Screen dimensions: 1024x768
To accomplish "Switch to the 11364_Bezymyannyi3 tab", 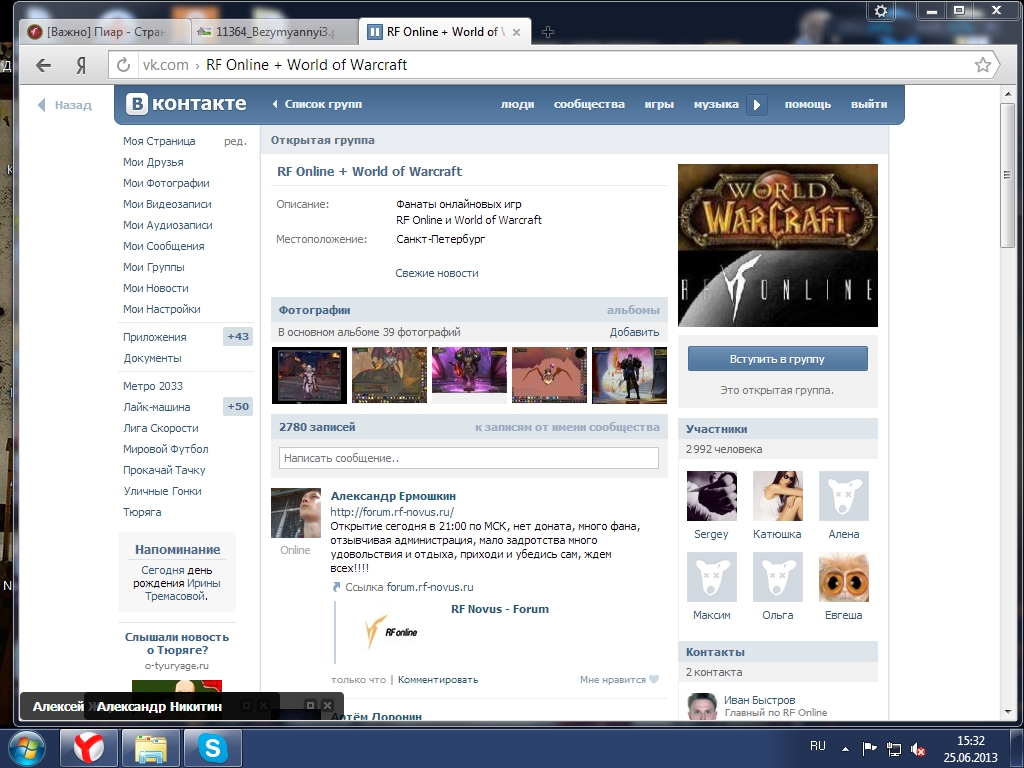I will pyautogui.click(x=274, y=32).
